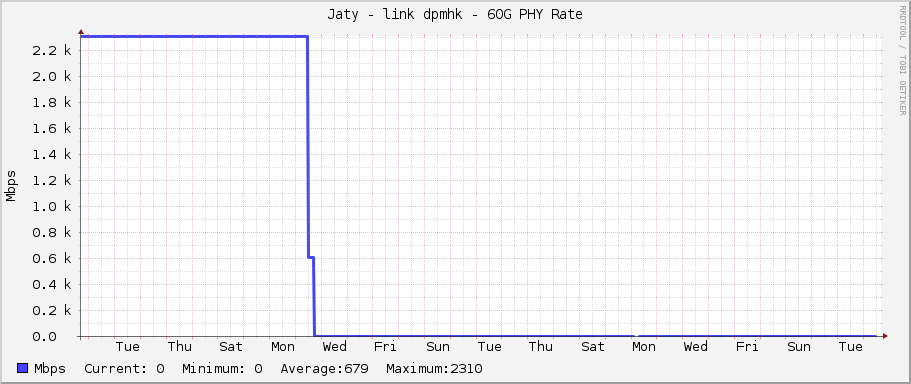This screenshot has width=911, height=384.
Task: Click the 'Mbps' legend label beside the blue square
Action: [x=50, y=368]
